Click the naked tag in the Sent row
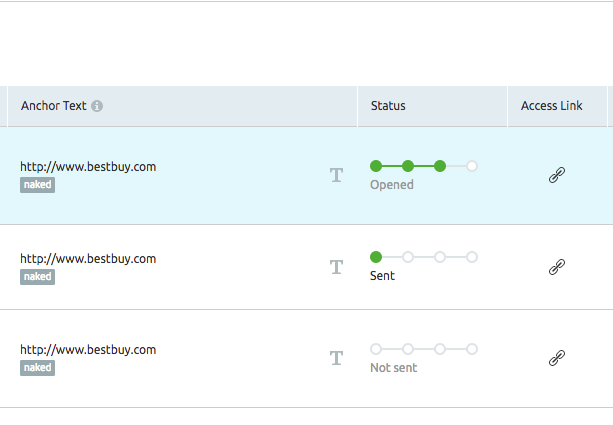The image size is (613, 425). [38, 276]
